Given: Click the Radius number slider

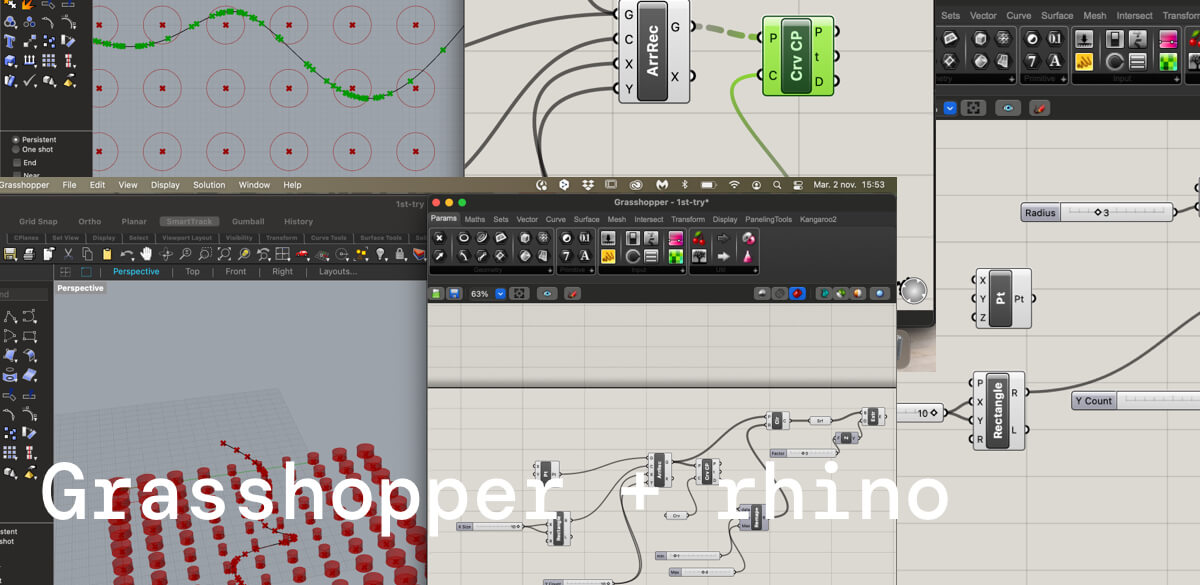Looking at the screenshot, I should pyautogui.click(x=1098, y=212).
